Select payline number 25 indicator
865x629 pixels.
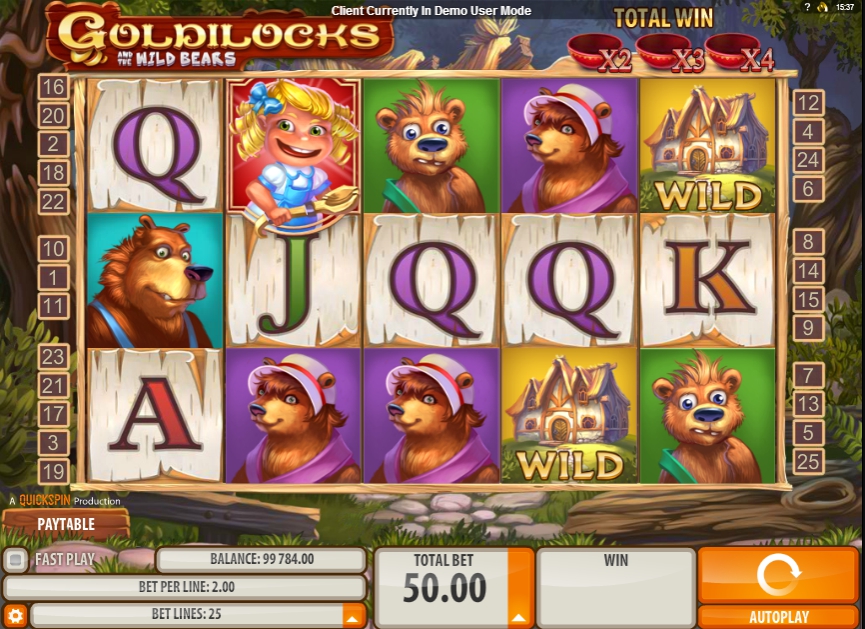pos(808,461)
